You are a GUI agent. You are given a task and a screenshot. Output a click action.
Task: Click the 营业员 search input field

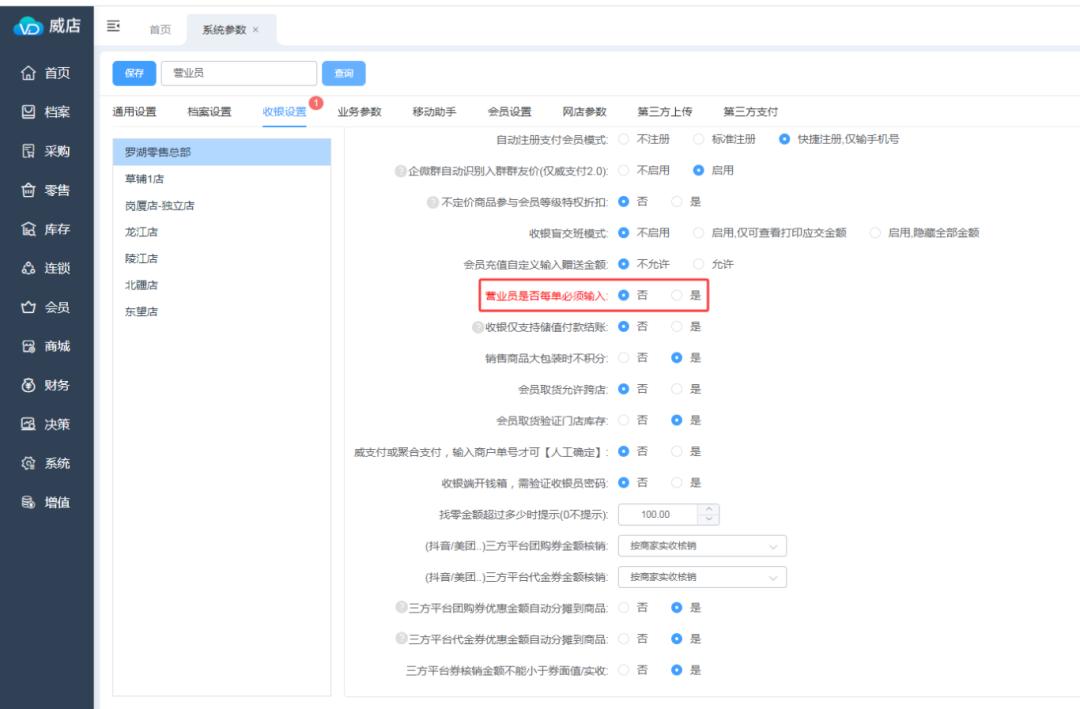238,73
